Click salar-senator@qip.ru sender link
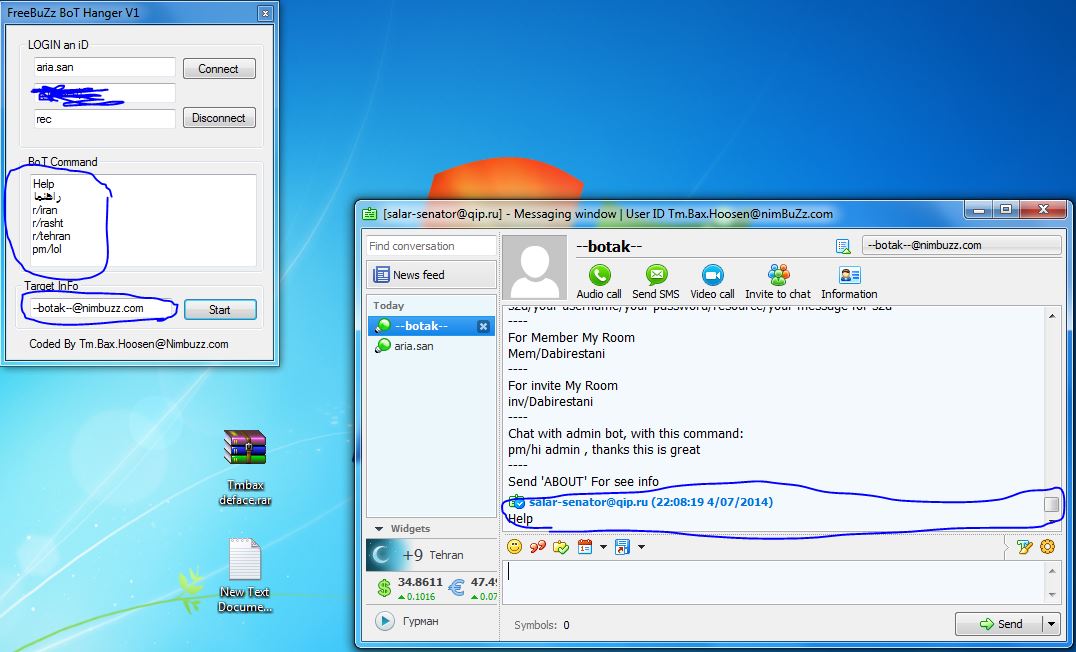 pos(588,502)
